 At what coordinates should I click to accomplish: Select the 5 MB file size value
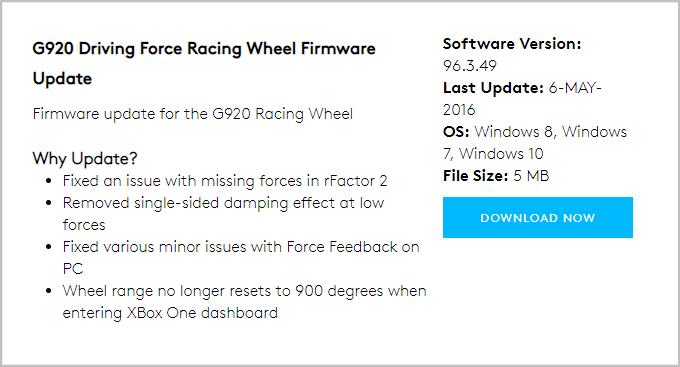click(x=531, y=176)
